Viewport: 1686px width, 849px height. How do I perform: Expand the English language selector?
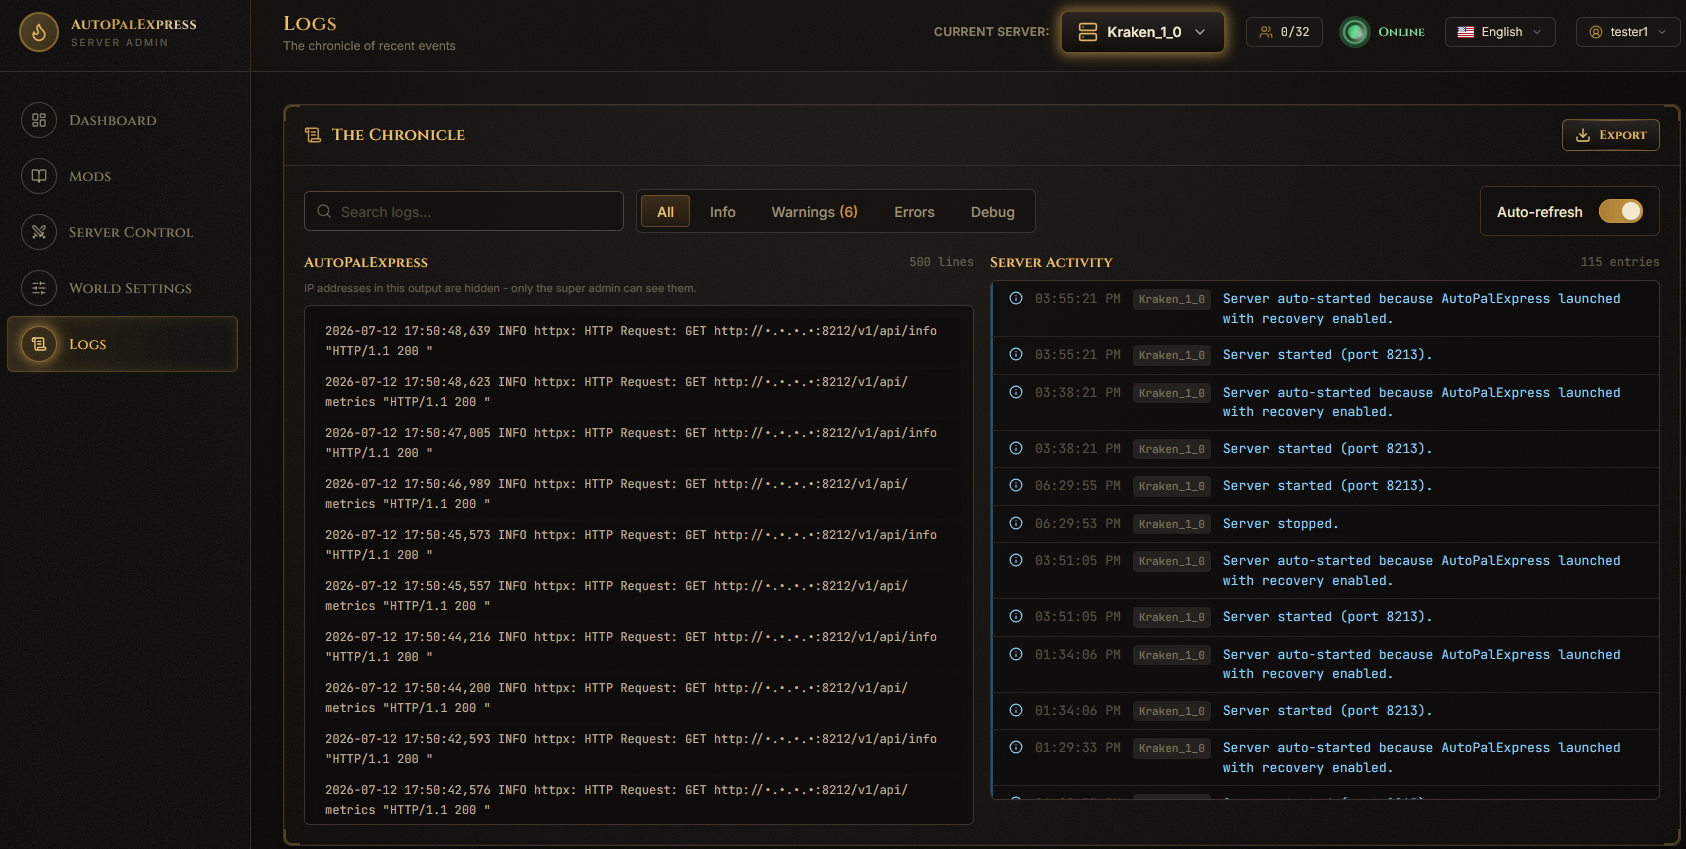coord(1500,32)
